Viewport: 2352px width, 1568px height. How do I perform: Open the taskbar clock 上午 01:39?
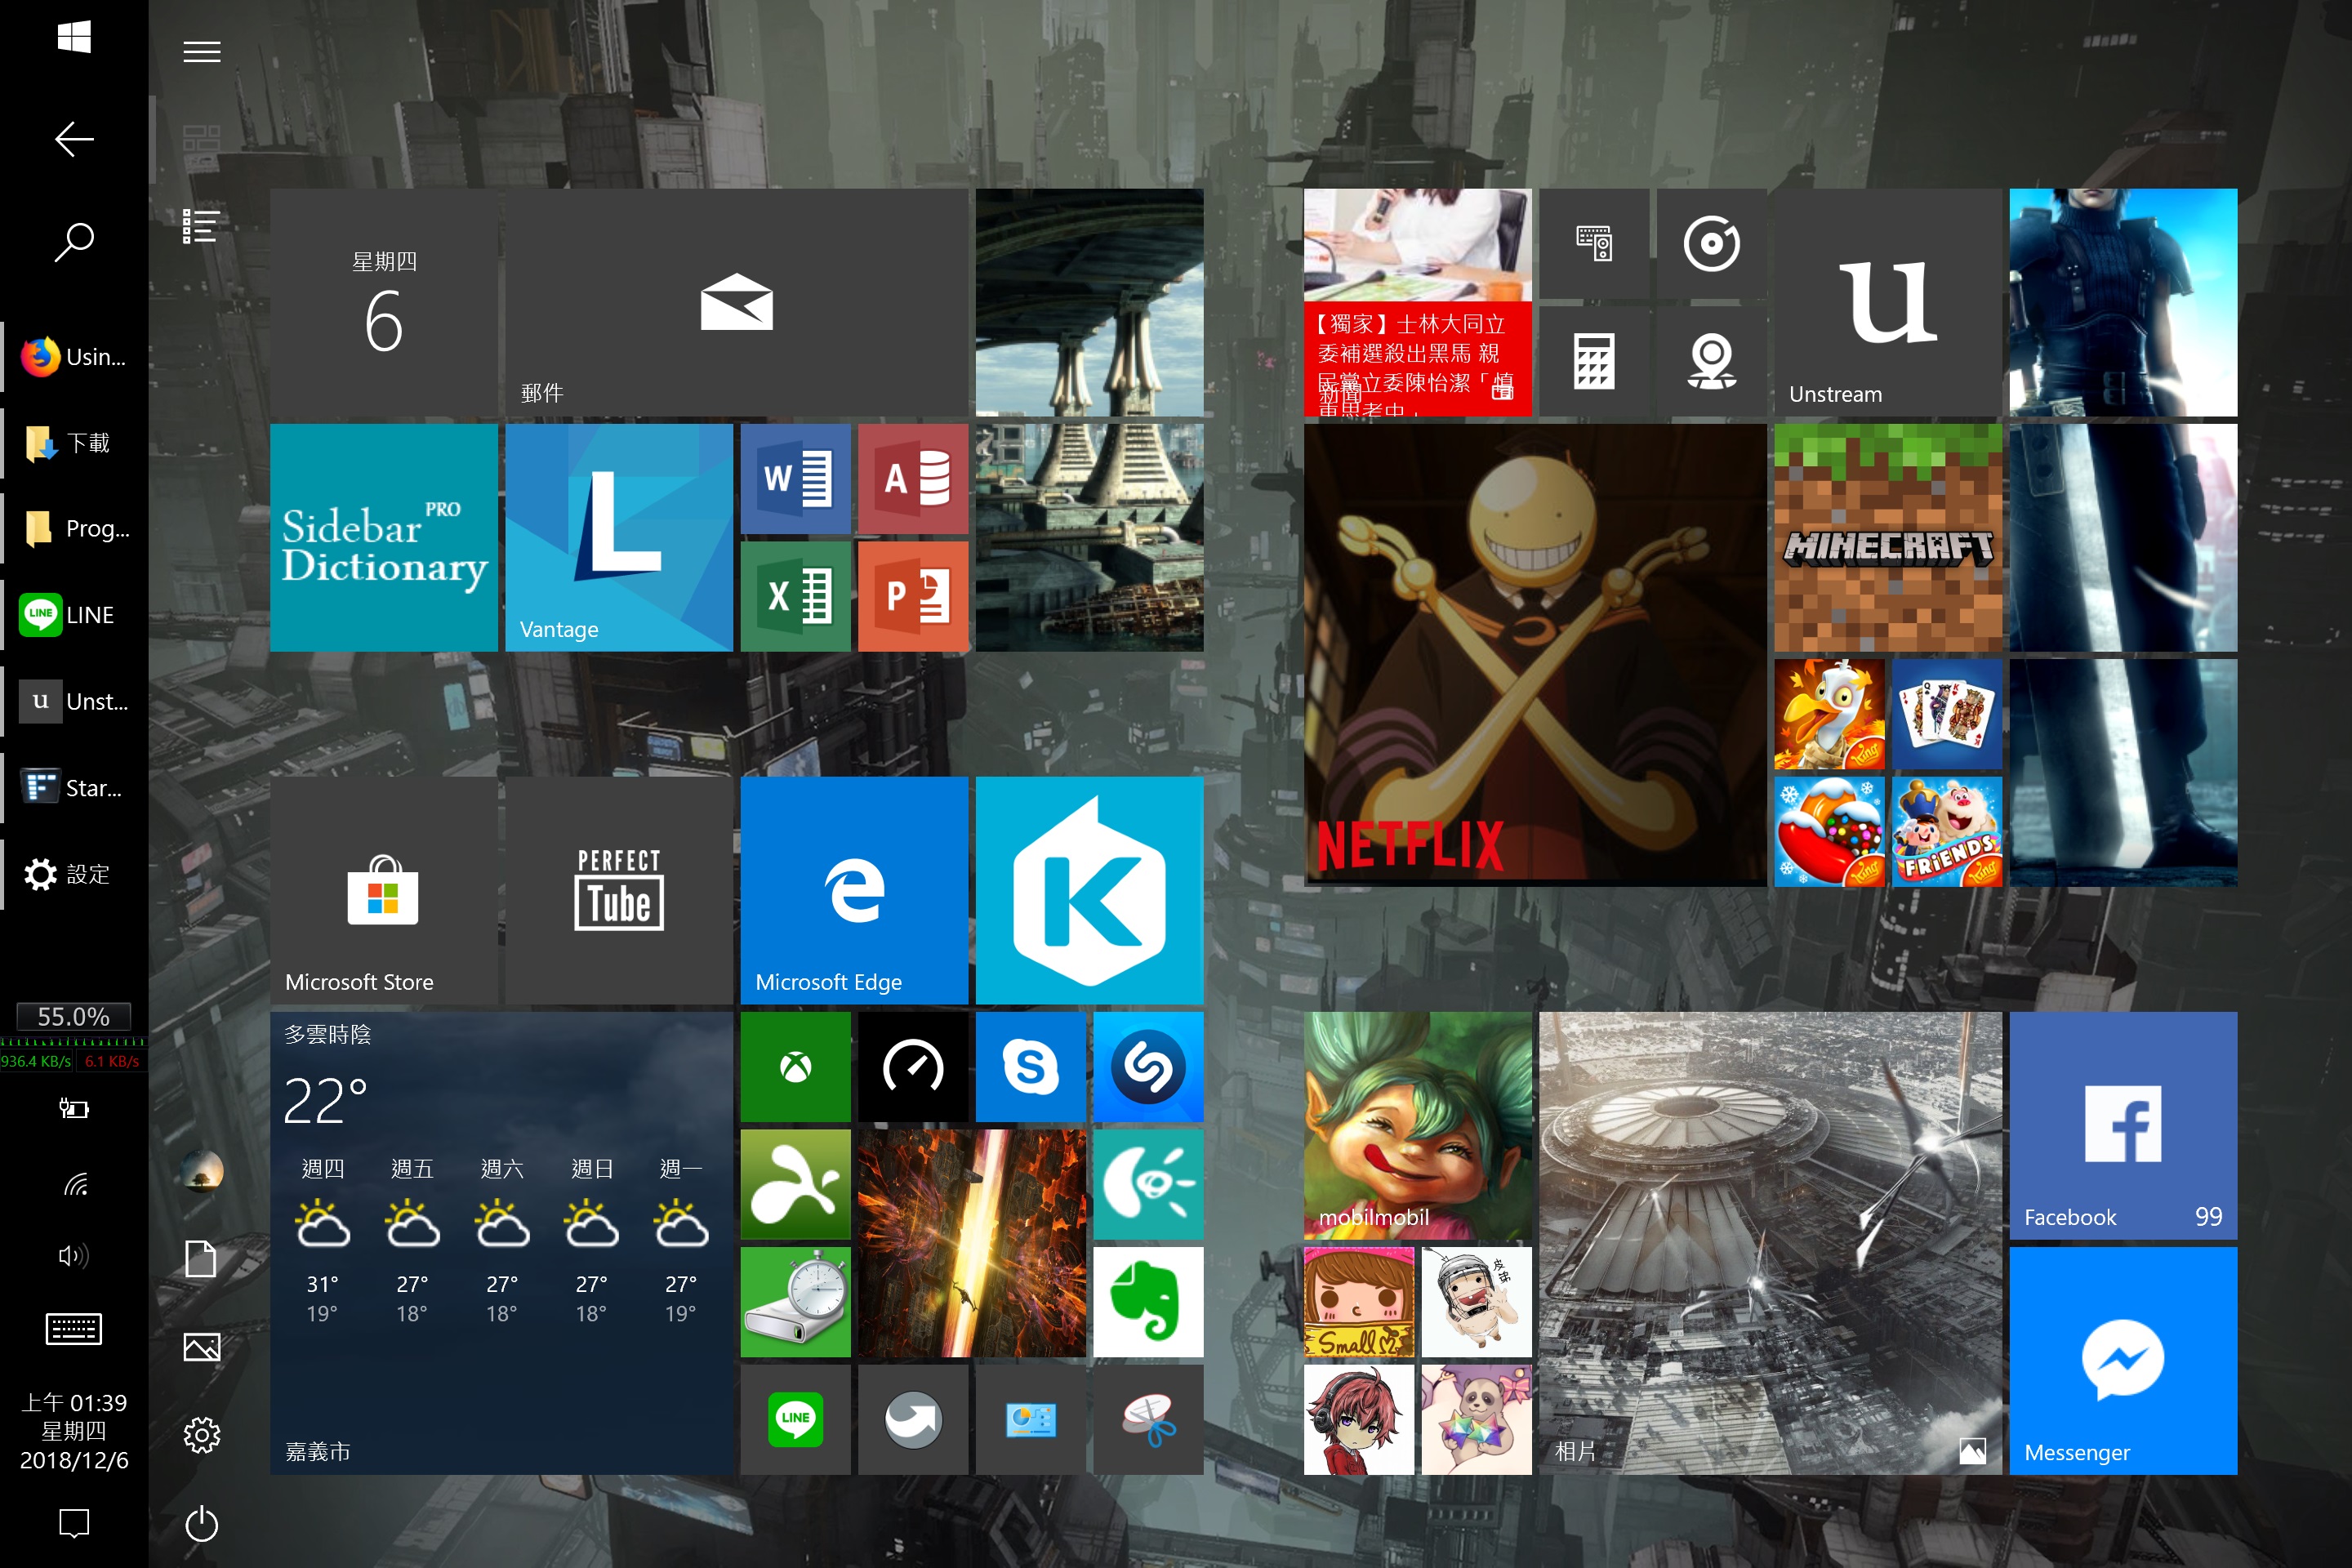74,1431
